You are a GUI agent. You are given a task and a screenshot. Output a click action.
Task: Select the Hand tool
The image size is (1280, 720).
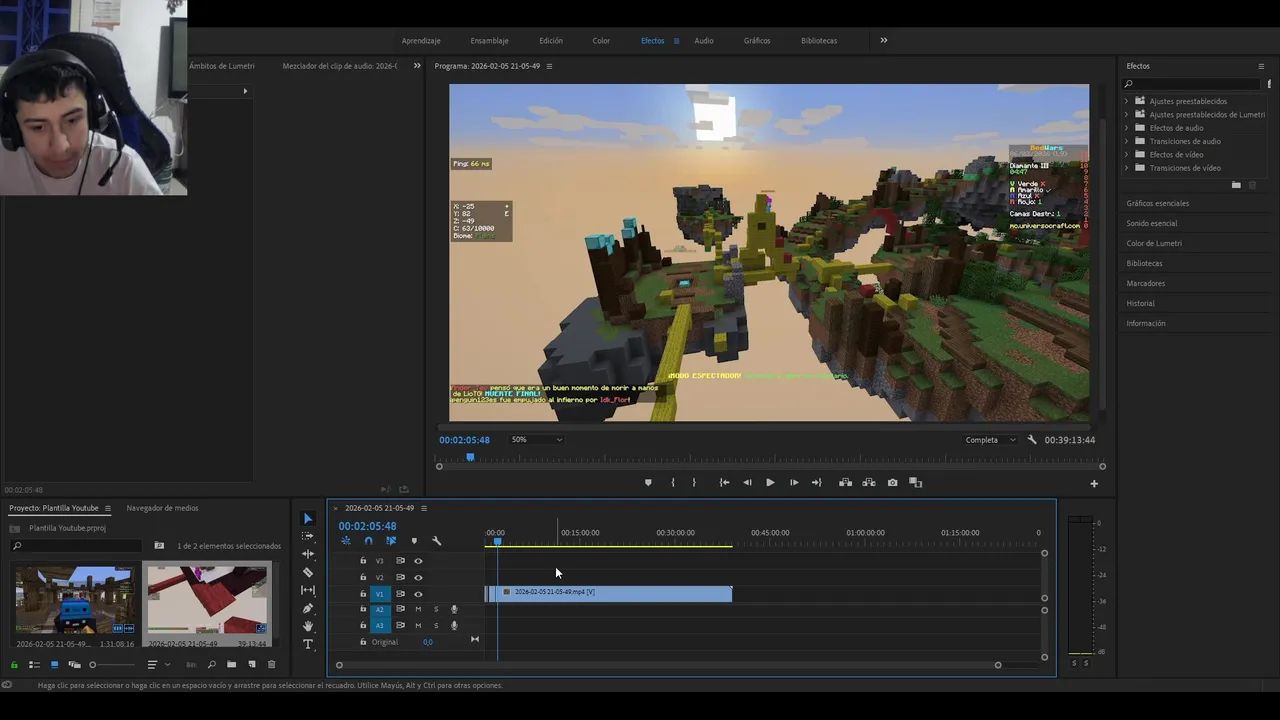tap(308, 626)
